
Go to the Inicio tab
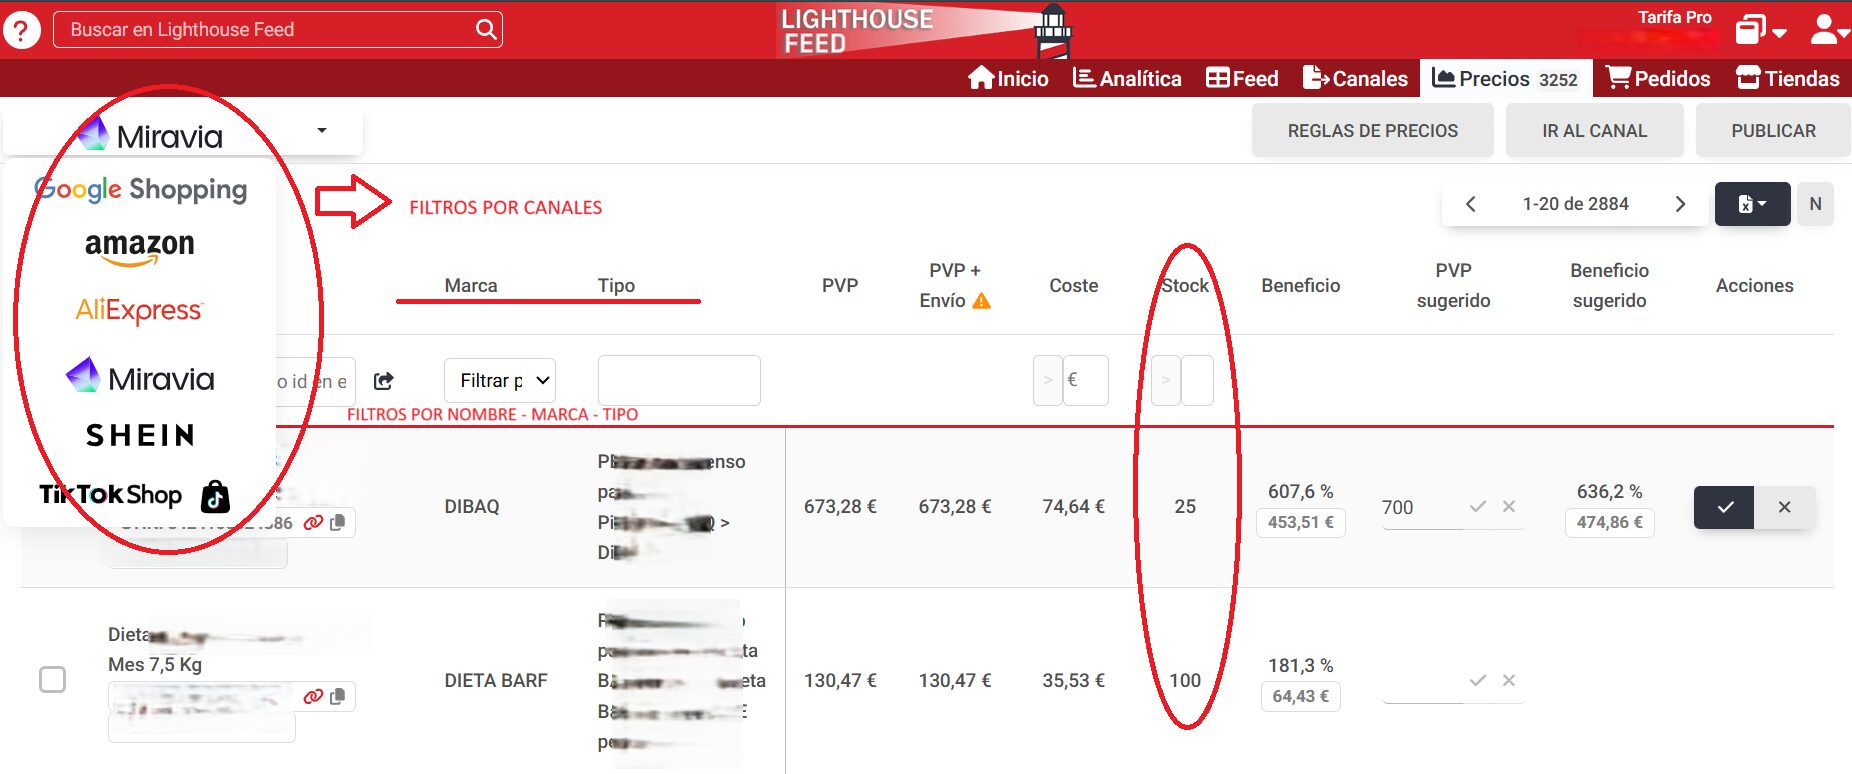(x=1008, y=78)
